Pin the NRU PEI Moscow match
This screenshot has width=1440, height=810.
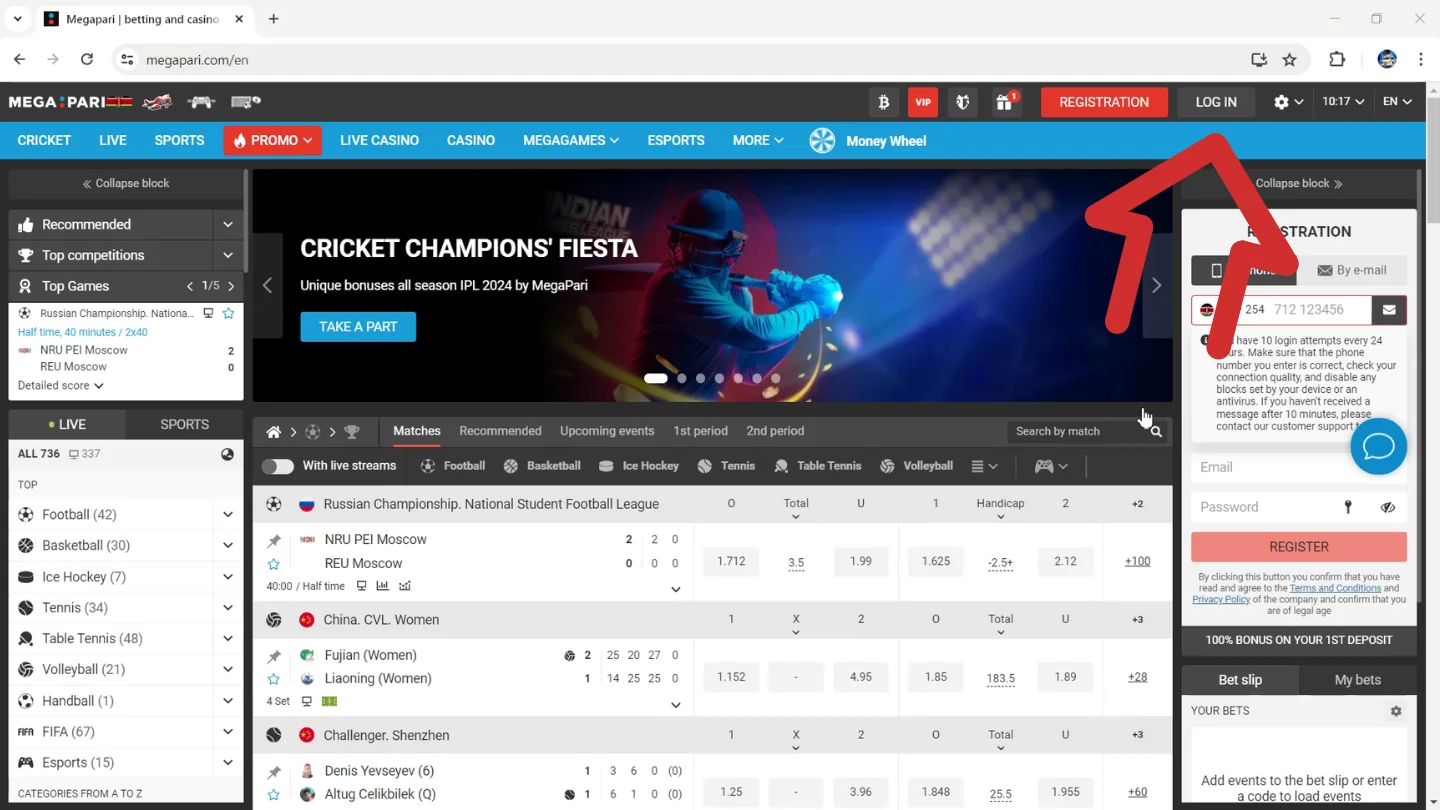[x=273, y=541]
